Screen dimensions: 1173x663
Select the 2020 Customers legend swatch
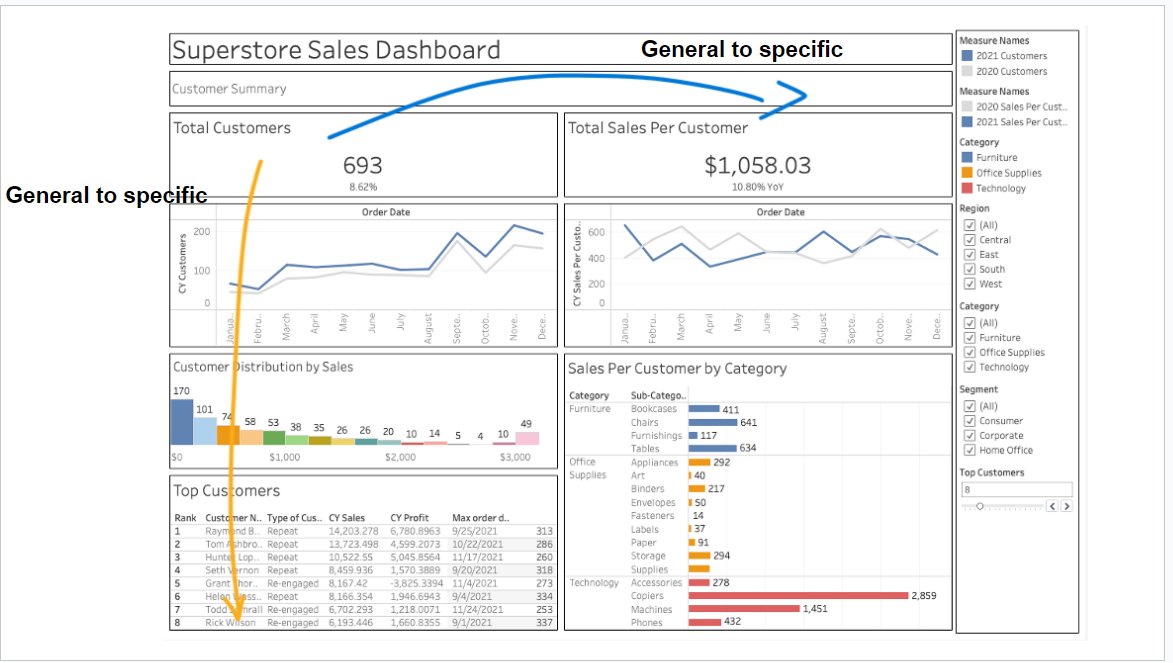click(x=967, y=71)
